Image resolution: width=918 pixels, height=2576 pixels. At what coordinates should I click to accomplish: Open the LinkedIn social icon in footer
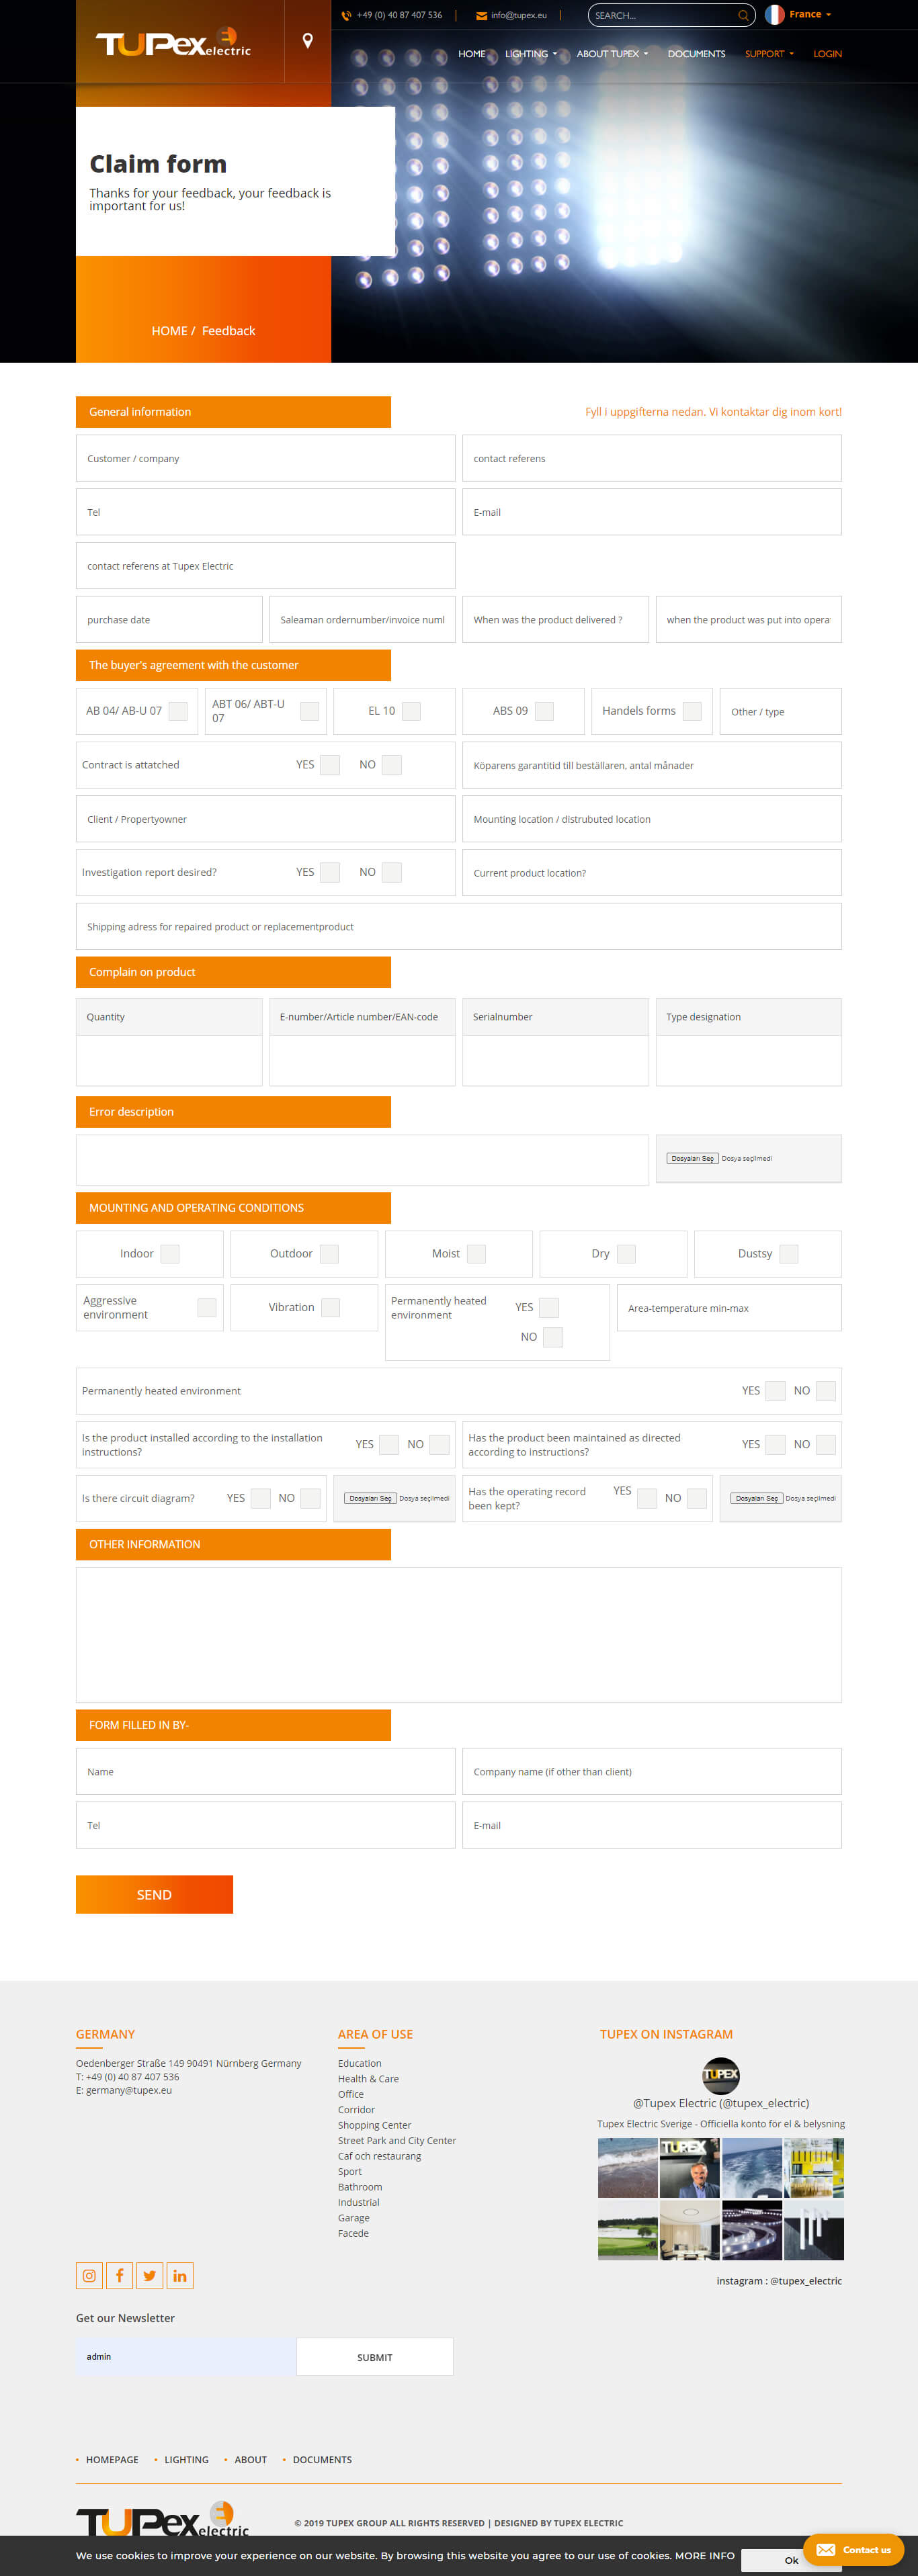[180, 2275]
